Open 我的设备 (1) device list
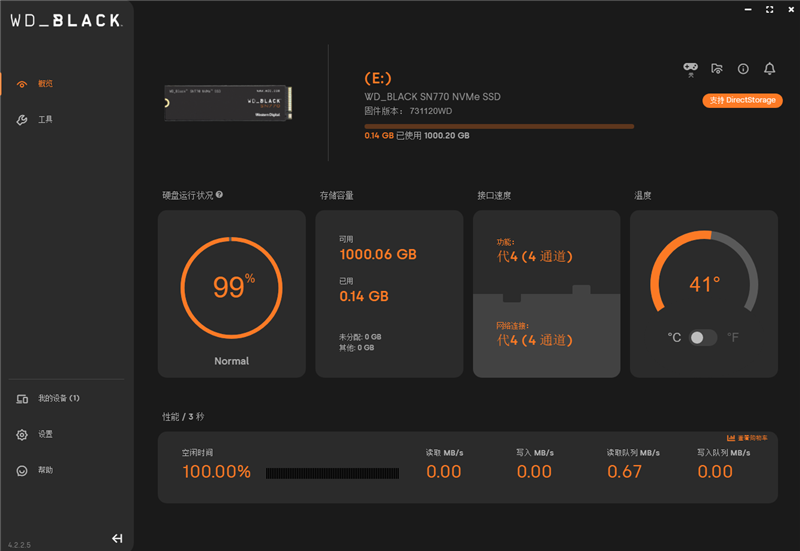 point(58,398)
